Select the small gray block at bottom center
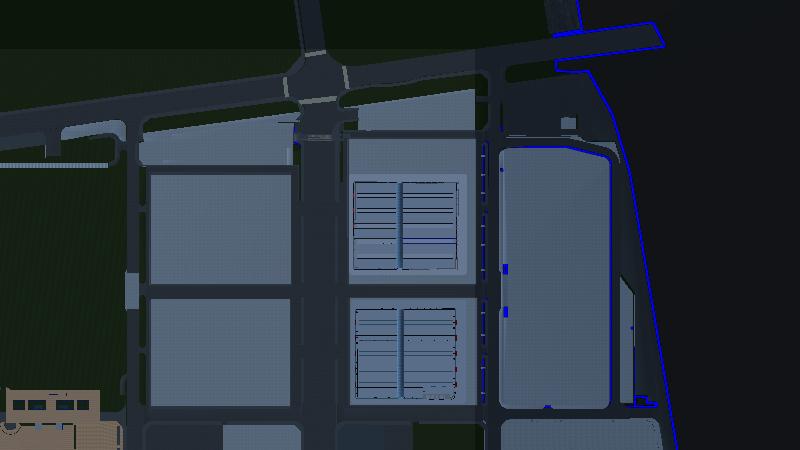Image resolution: width=800 pixels, height=450 pixels. (x=261, y=437)
